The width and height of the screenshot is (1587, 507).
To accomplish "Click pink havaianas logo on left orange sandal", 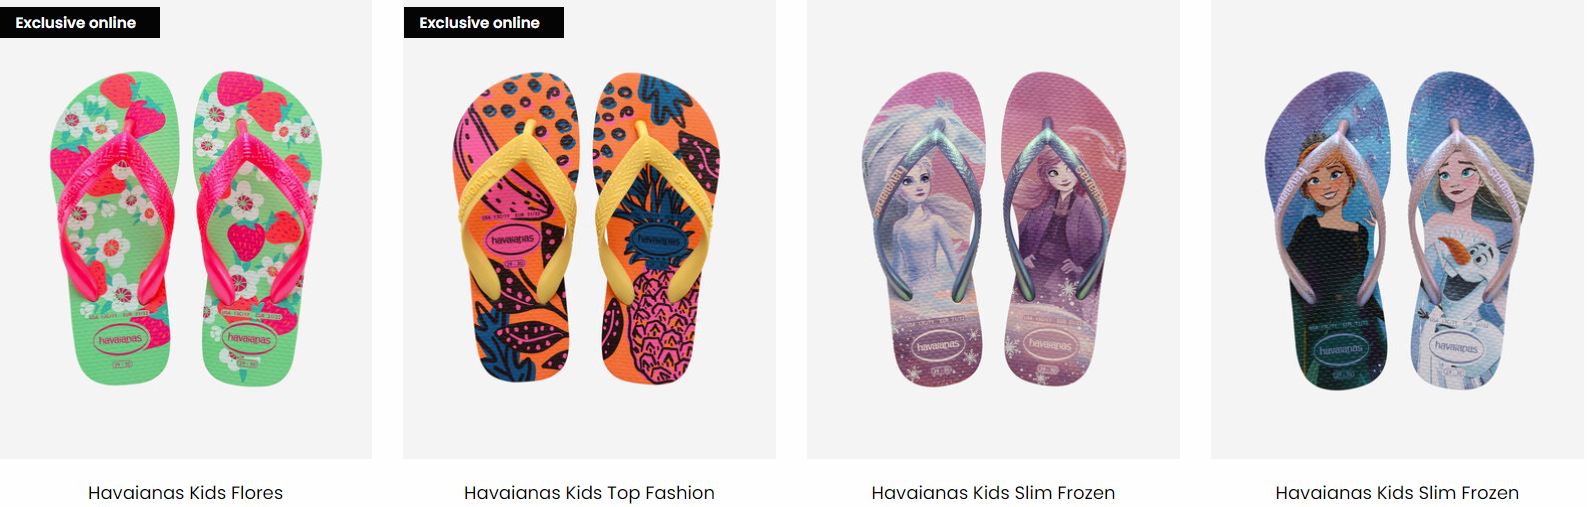I will (x=511, y=240).
